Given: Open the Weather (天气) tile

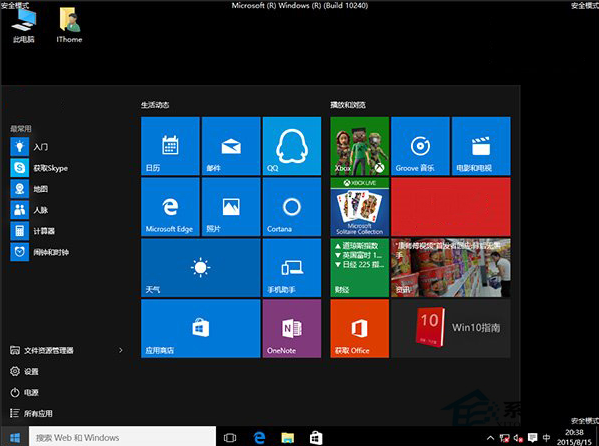Looking at the screenshot, I should (x=201, y=268).
